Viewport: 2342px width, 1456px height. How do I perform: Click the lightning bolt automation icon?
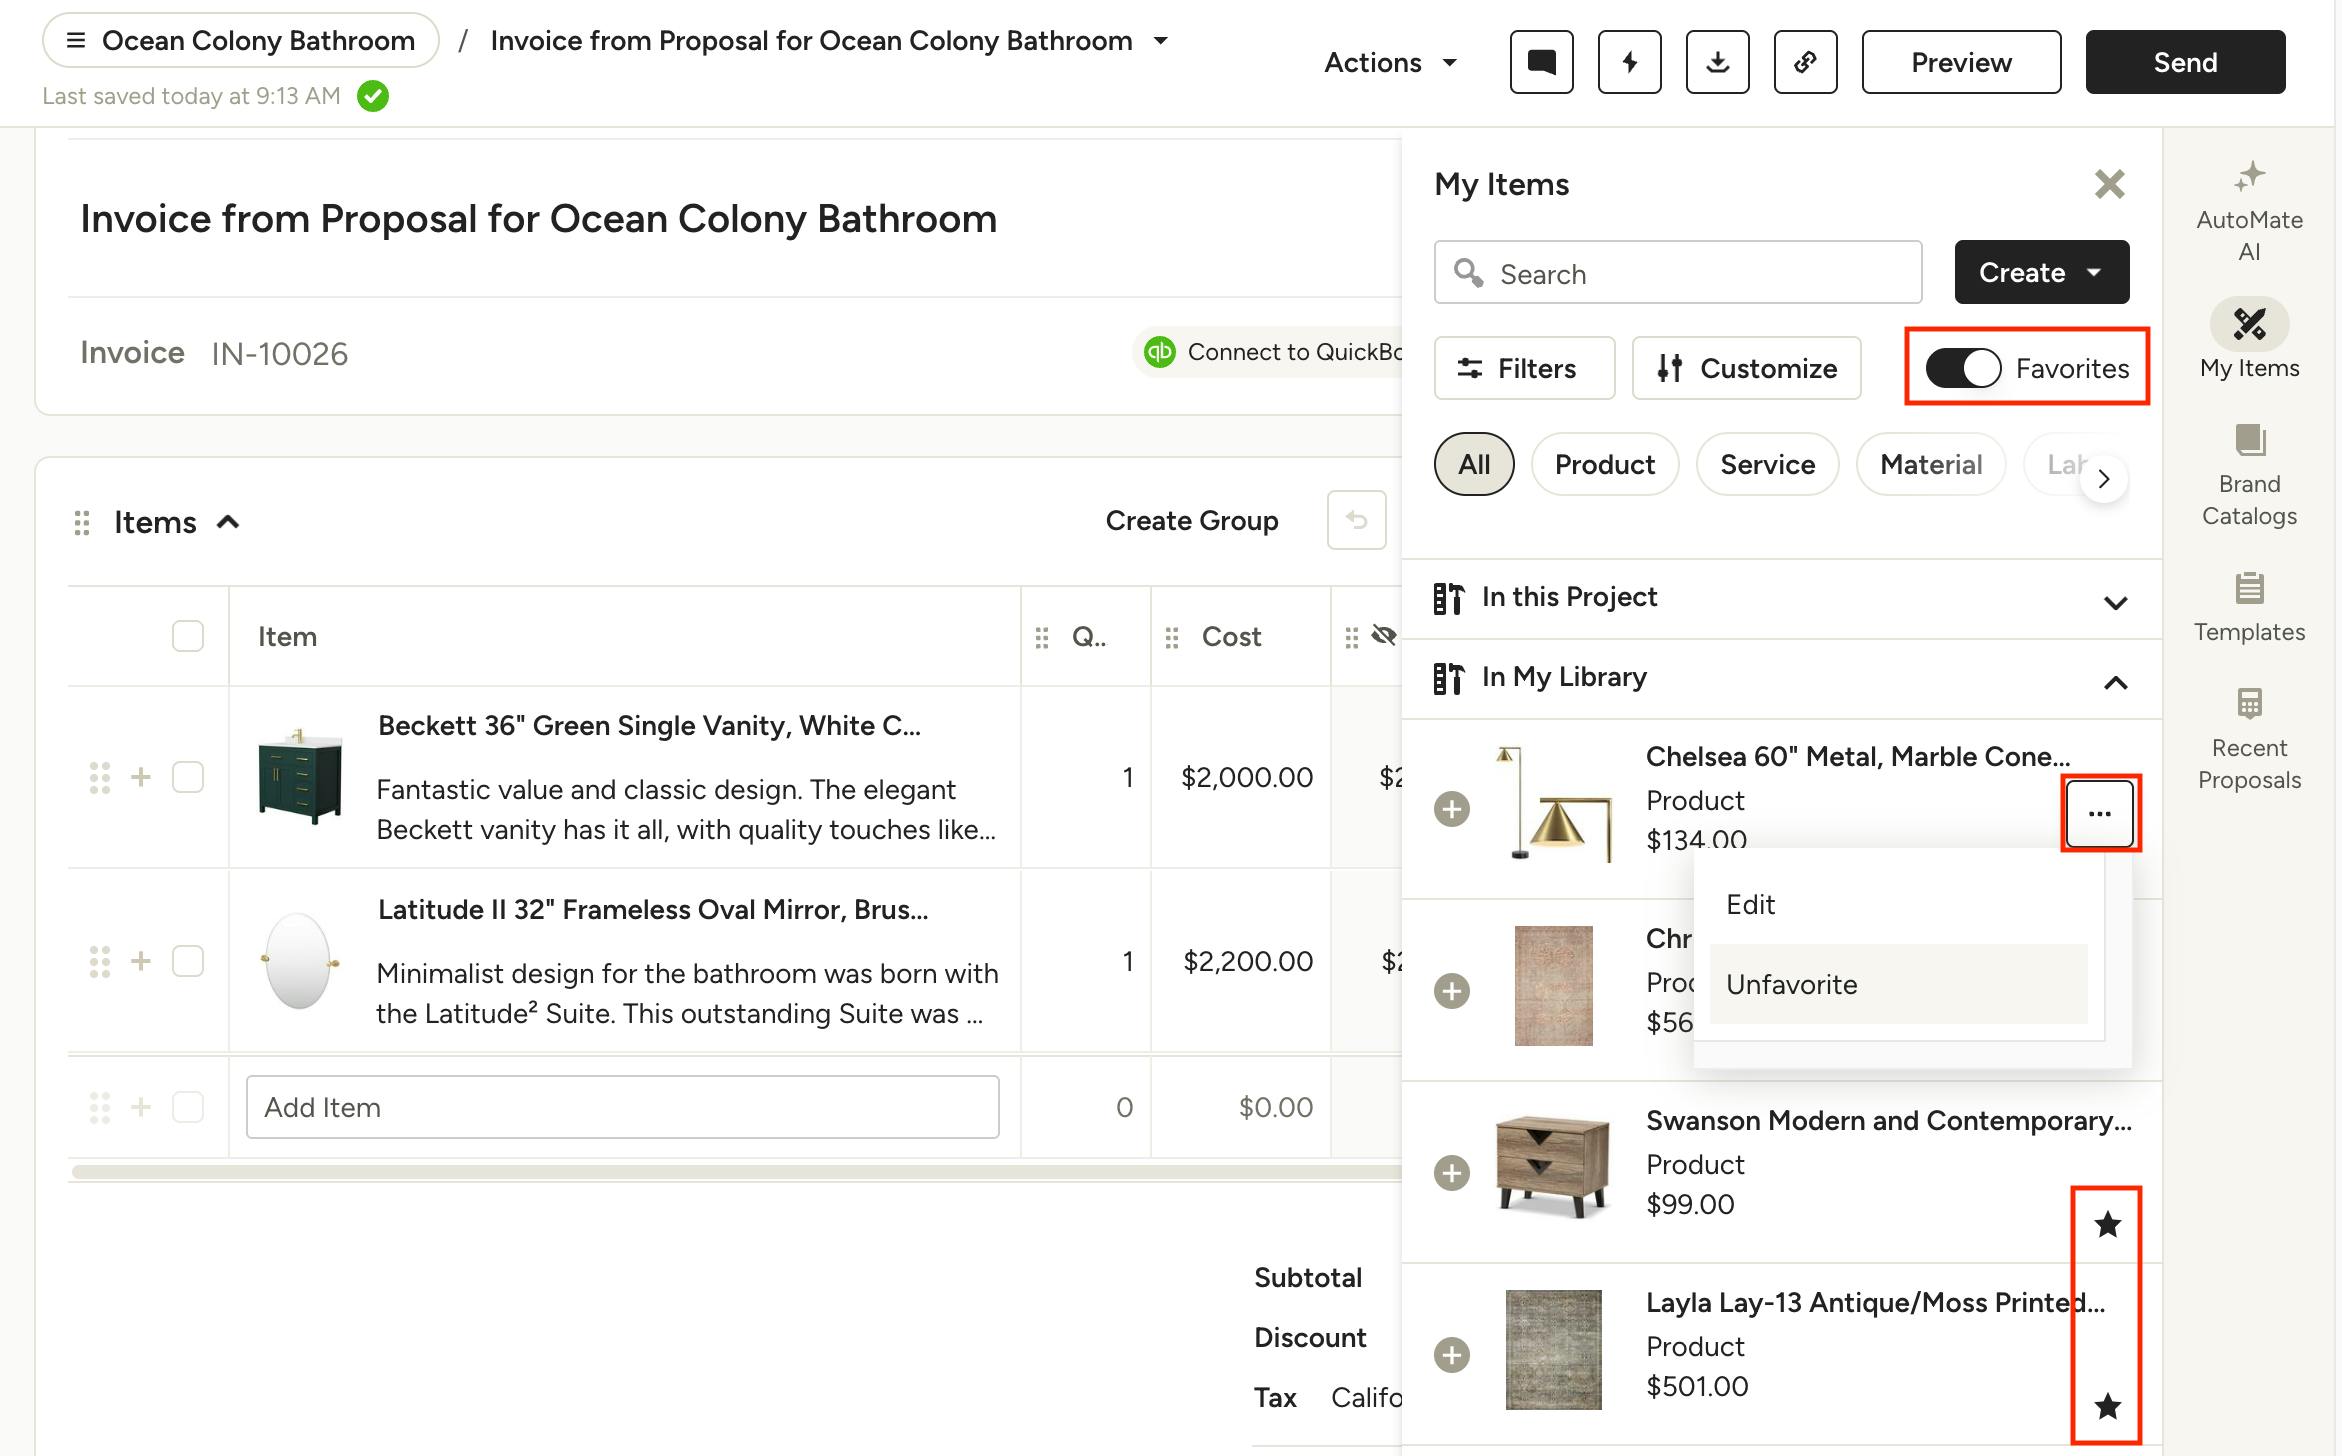pyautogui.click(x=1629, y=62)
